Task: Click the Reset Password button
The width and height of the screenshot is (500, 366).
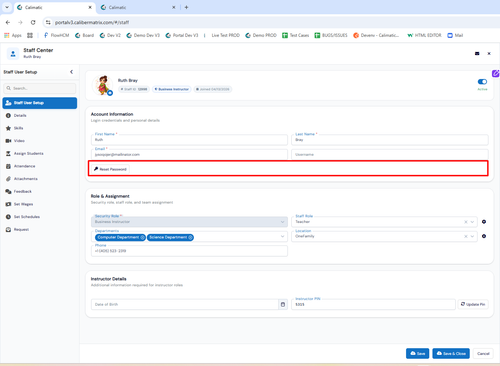Action: (x=110, y=169)
